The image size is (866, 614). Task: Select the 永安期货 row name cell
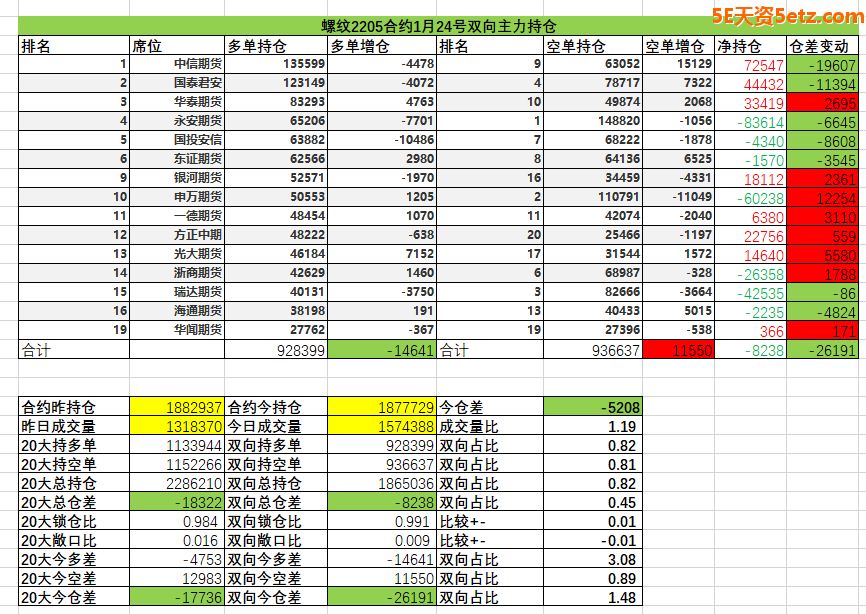197,121
